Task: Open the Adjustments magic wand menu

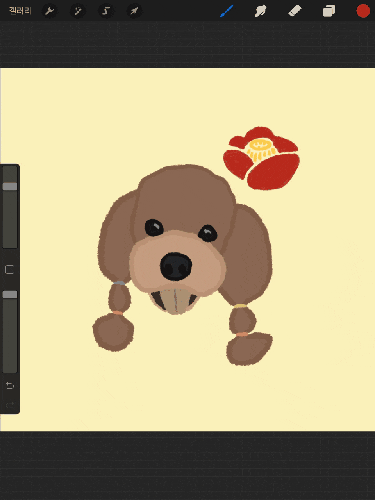Action: pos(78,11)
